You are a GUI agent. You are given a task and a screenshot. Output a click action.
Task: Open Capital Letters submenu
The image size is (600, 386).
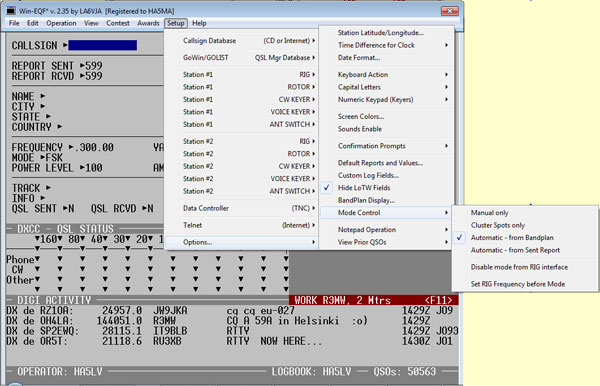(x=386, y=87)
